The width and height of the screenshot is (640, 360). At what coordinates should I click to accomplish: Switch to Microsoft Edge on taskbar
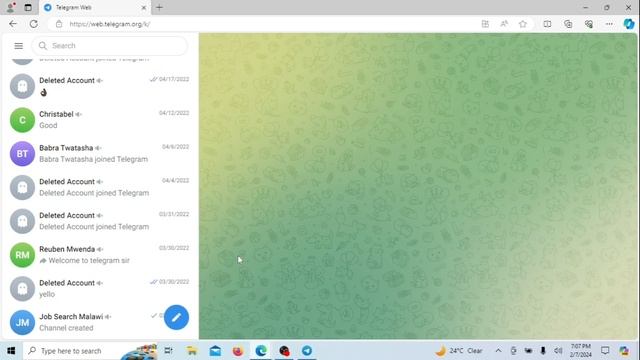click(261, 351)
